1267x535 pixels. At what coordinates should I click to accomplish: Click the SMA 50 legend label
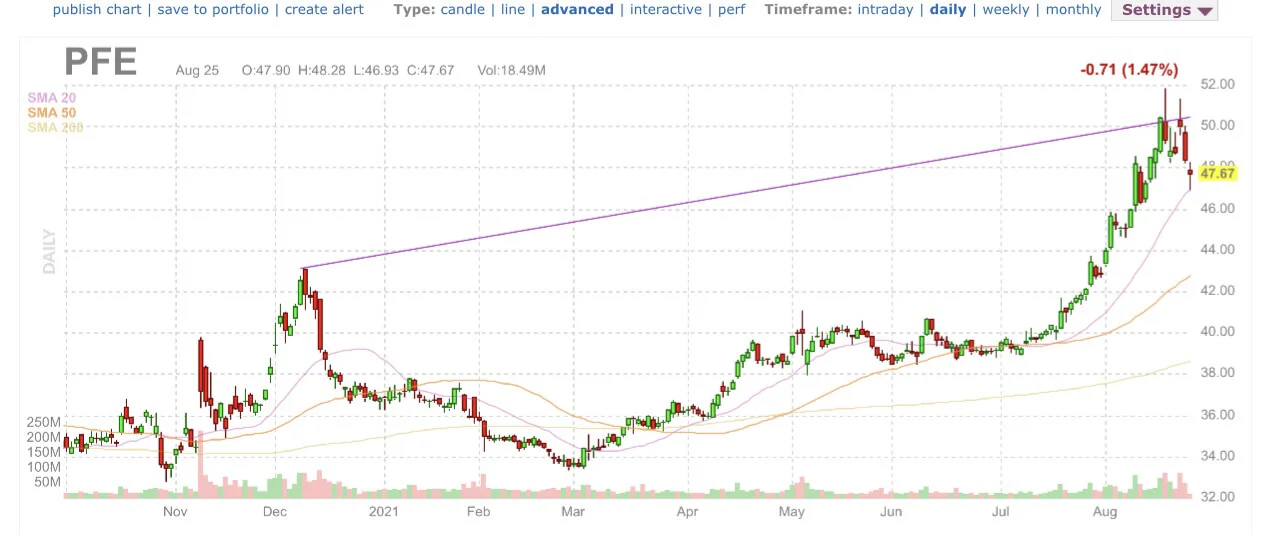[x=51, y=113]
